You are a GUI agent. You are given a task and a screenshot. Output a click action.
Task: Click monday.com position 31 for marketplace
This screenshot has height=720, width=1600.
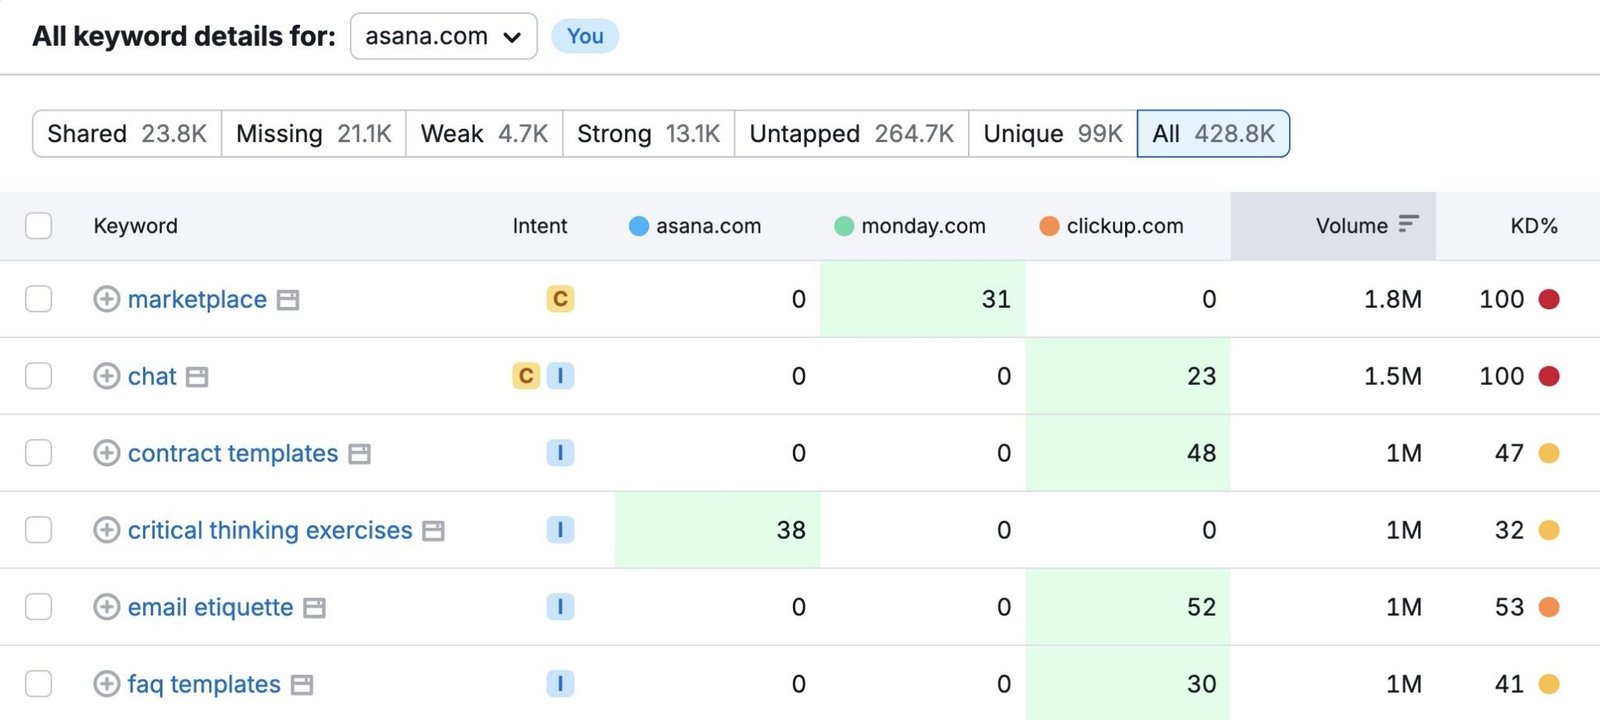point(996,299)
